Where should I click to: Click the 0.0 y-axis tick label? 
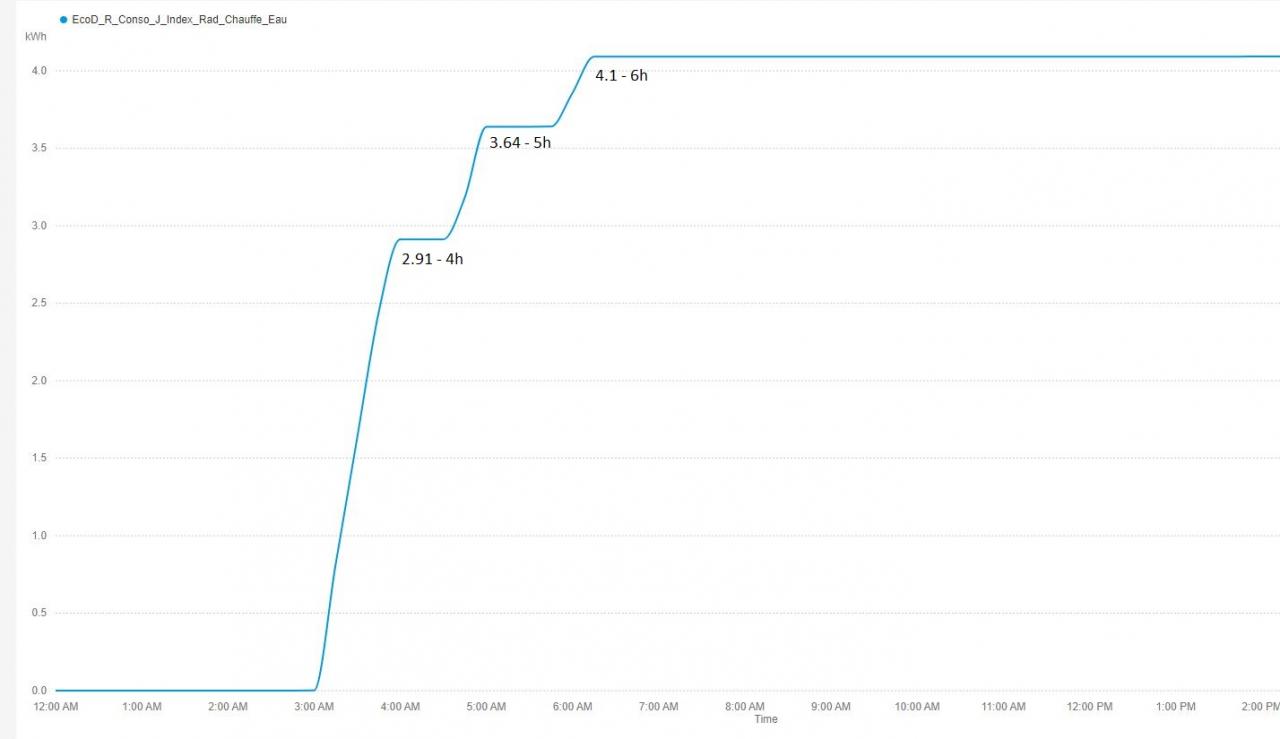tap(39, 691)
